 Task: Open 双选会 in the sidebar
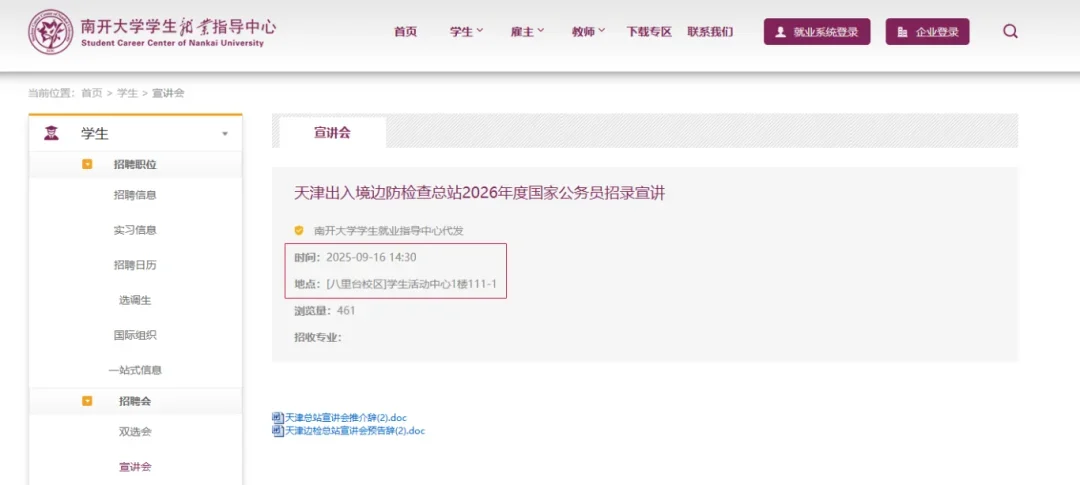point(135,432)
